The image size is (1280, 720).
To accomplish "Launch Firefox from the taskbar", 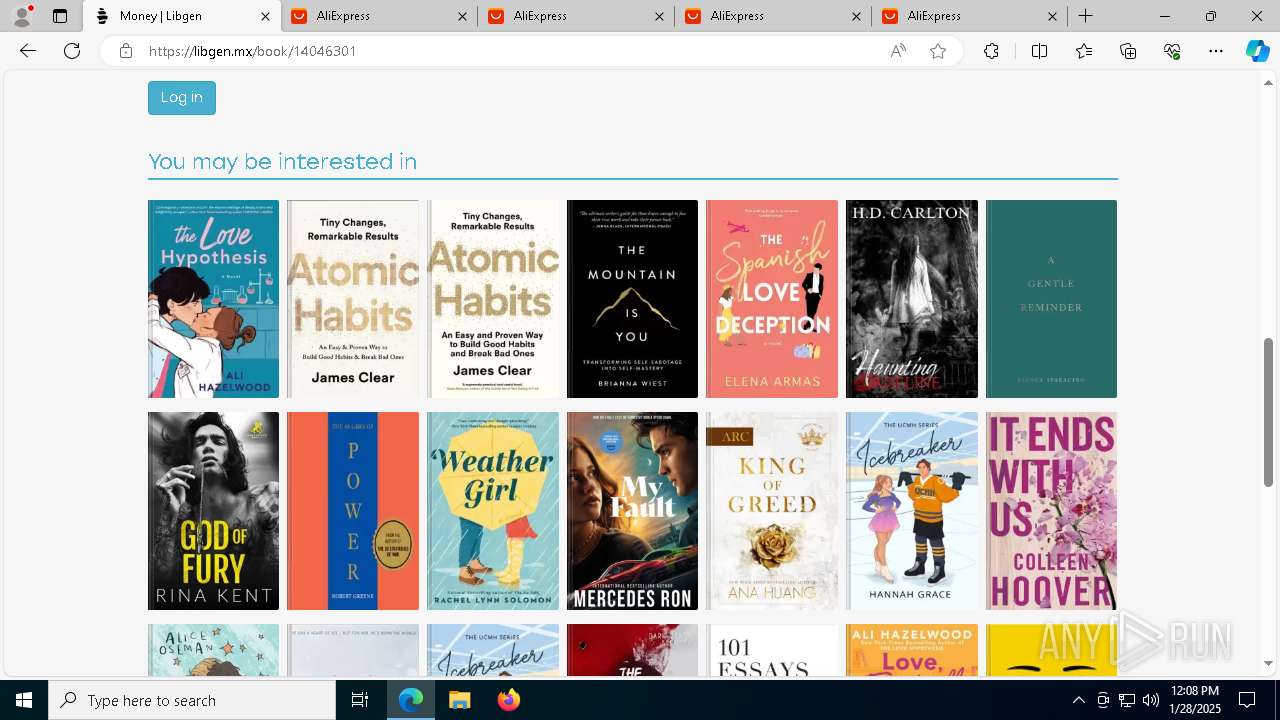I will [508, 700].
